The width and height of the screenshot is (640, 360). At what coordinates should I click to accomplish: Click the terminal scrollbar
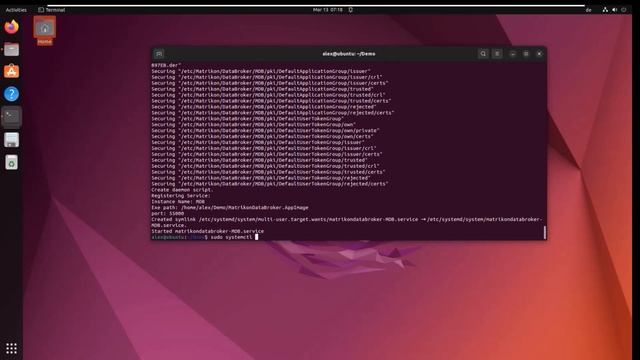tap(544, 233)
